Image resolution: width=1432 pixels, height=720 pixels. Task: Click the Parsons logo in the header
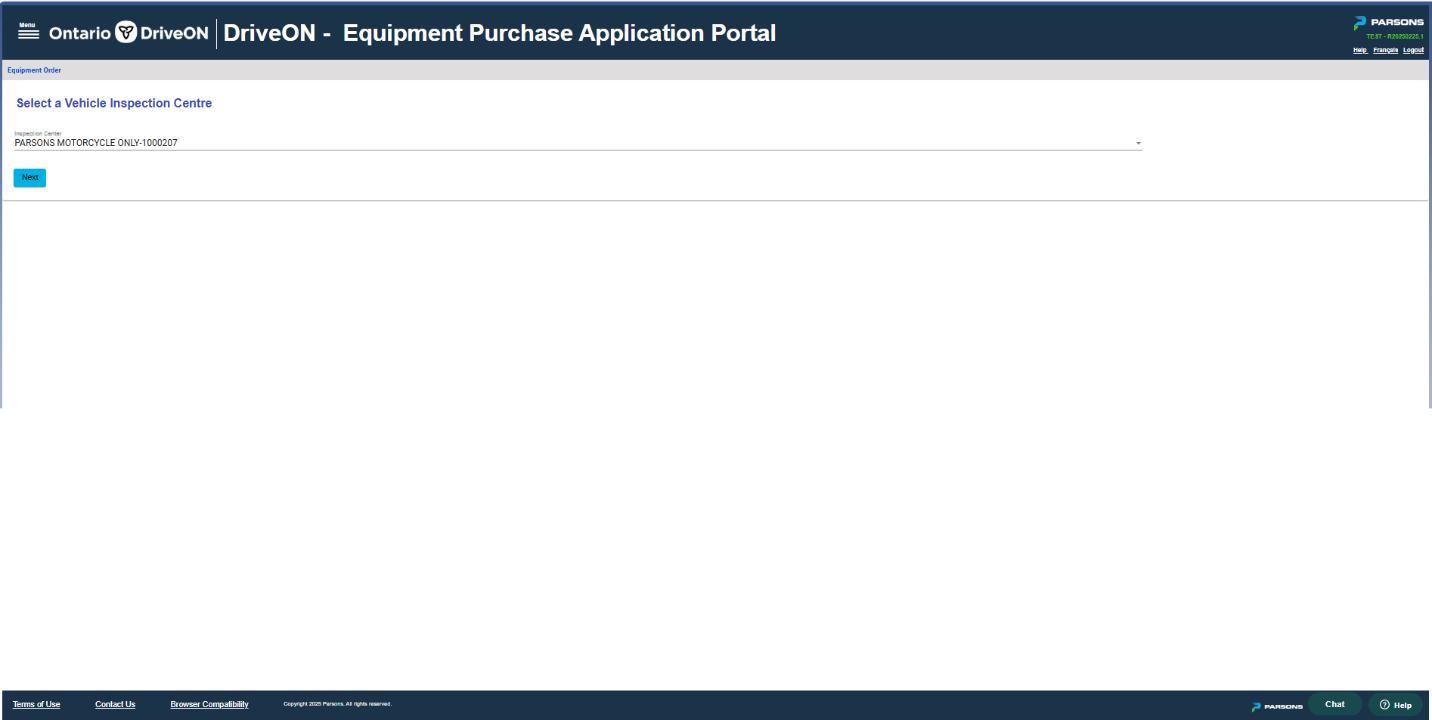pos(1388,22)
